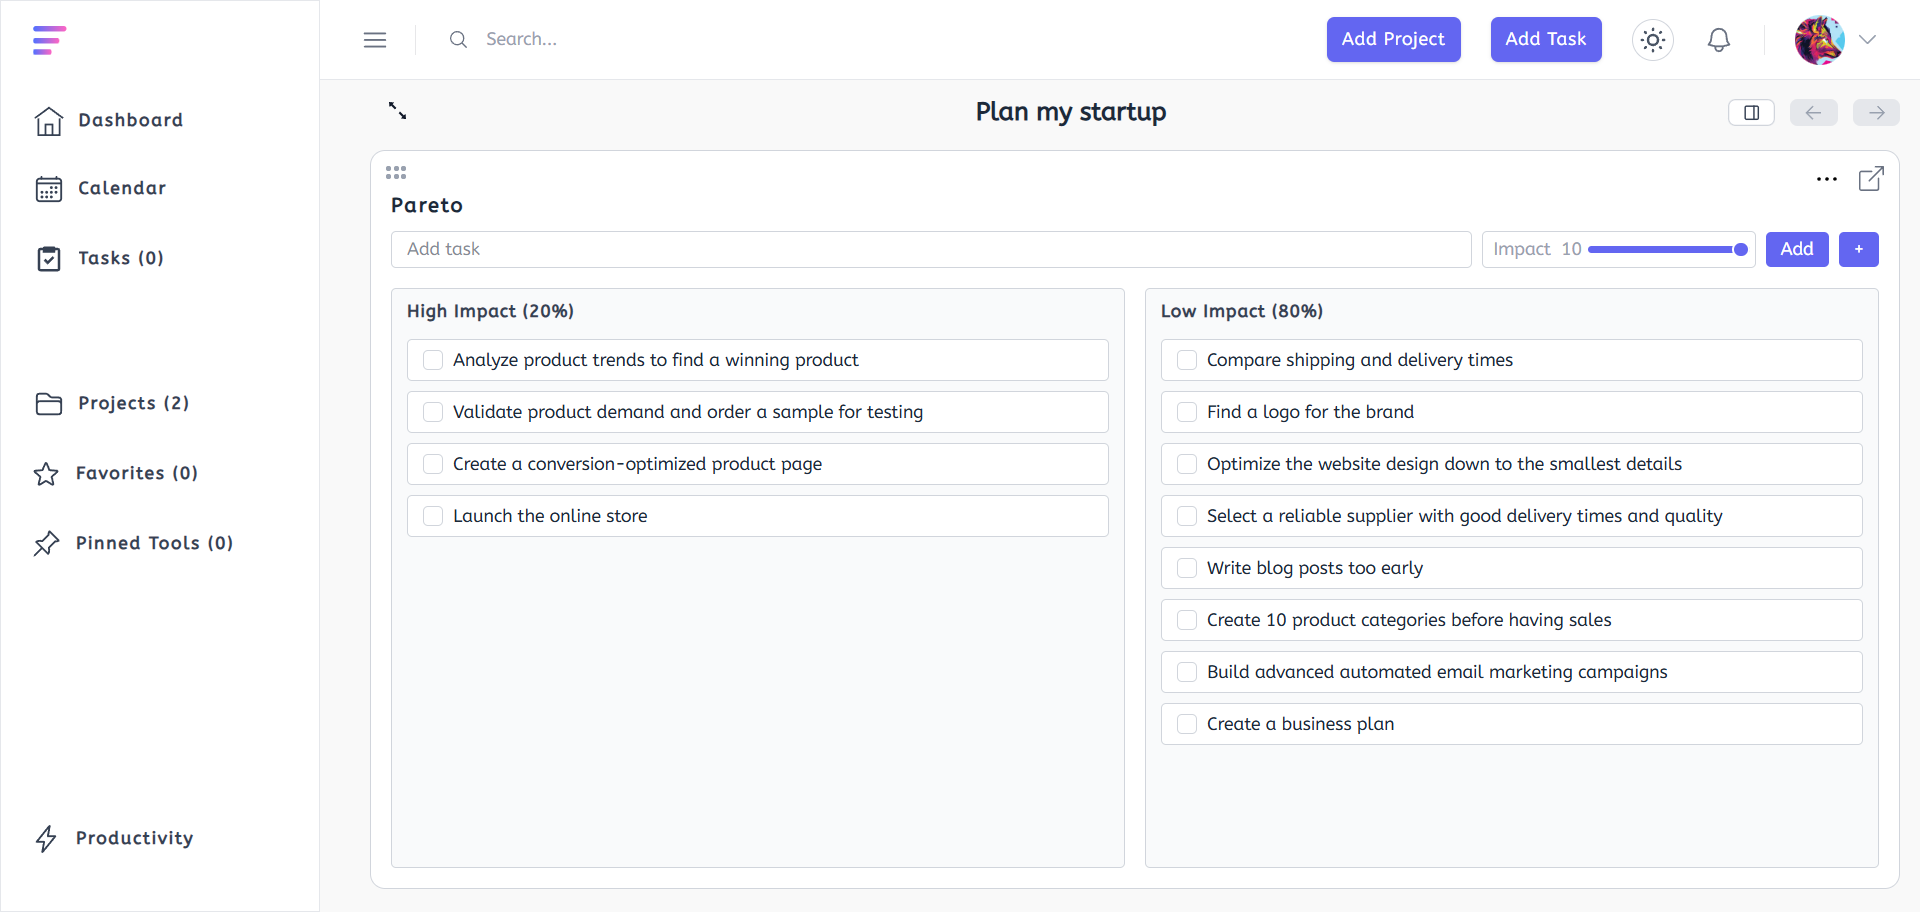1920x912 pixels.
Task: Navigate back with the left arrow
Action: pyautogui.click(x=1813, y=112)
